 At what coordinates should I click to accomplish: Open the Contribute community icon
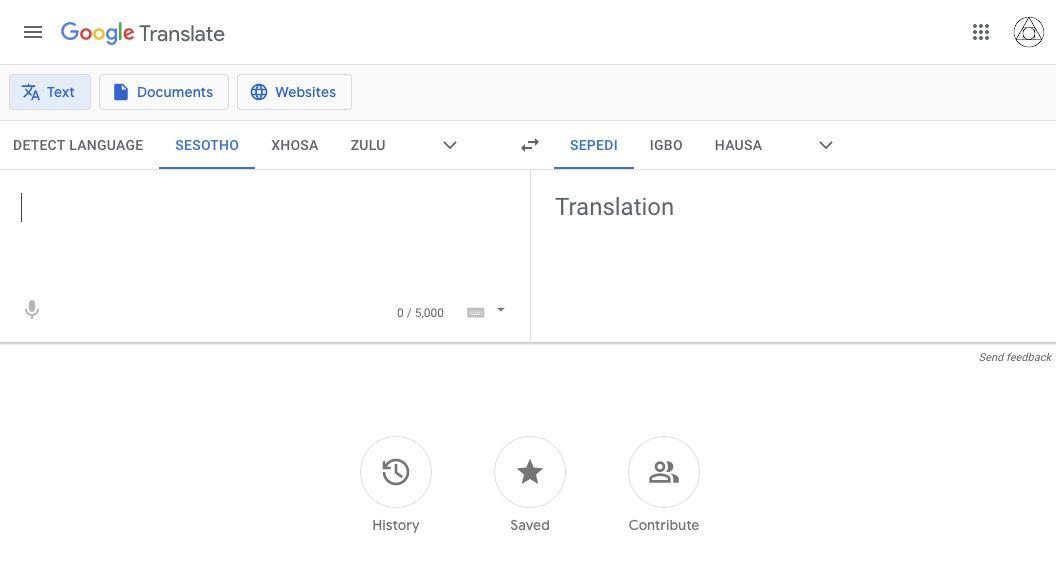tap(664, 472)
